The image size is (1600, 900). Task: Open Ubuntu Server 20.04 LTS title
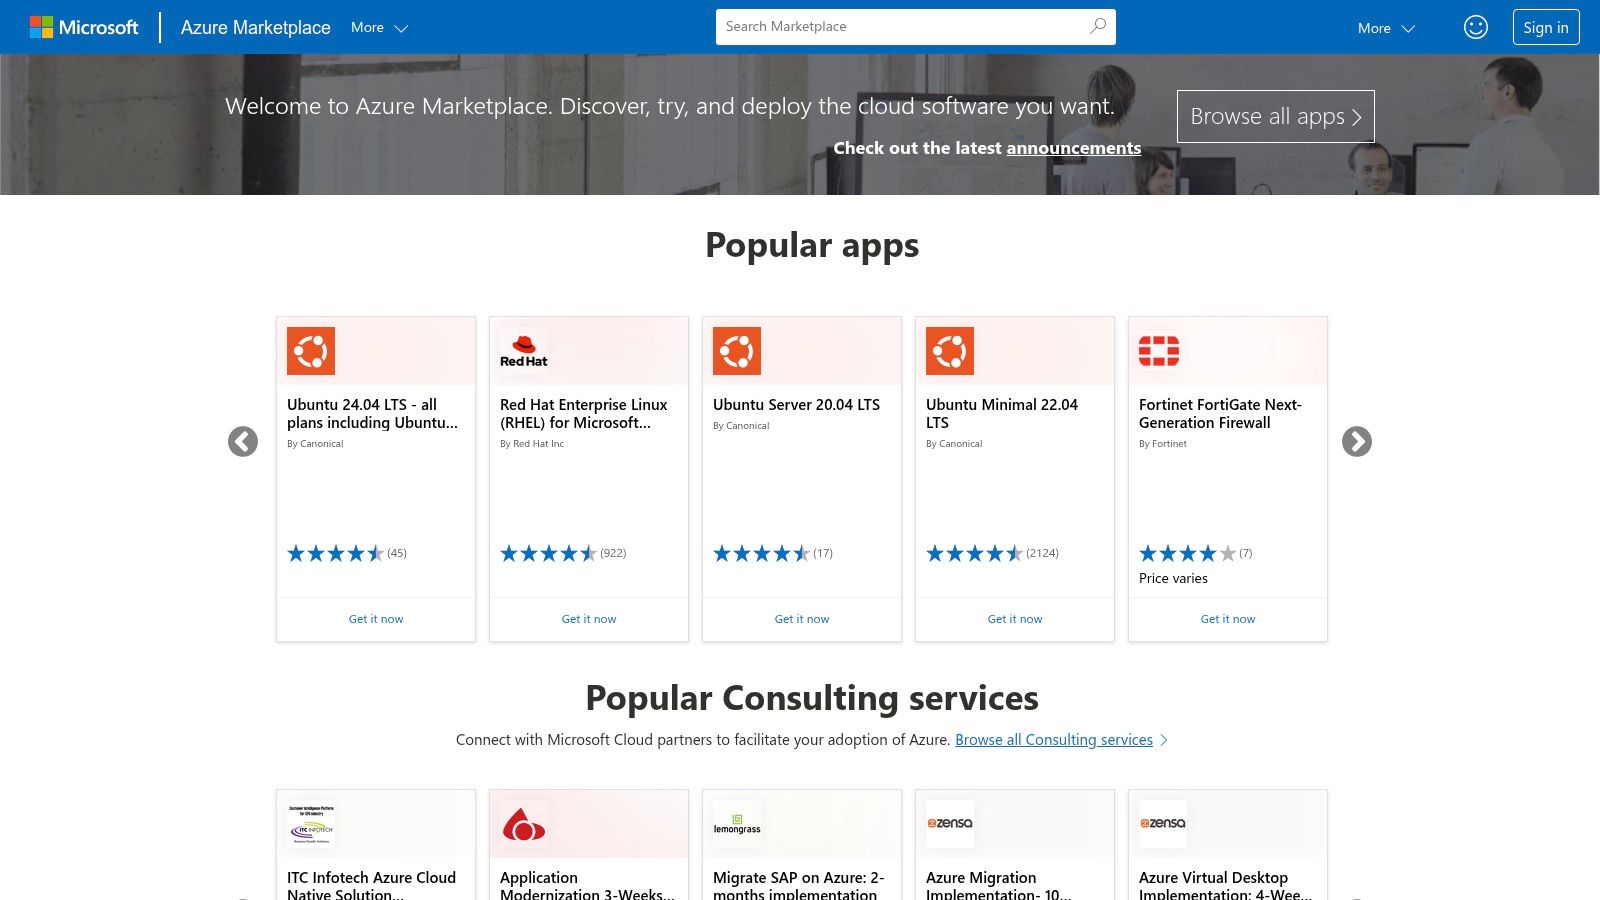point(796,405)
